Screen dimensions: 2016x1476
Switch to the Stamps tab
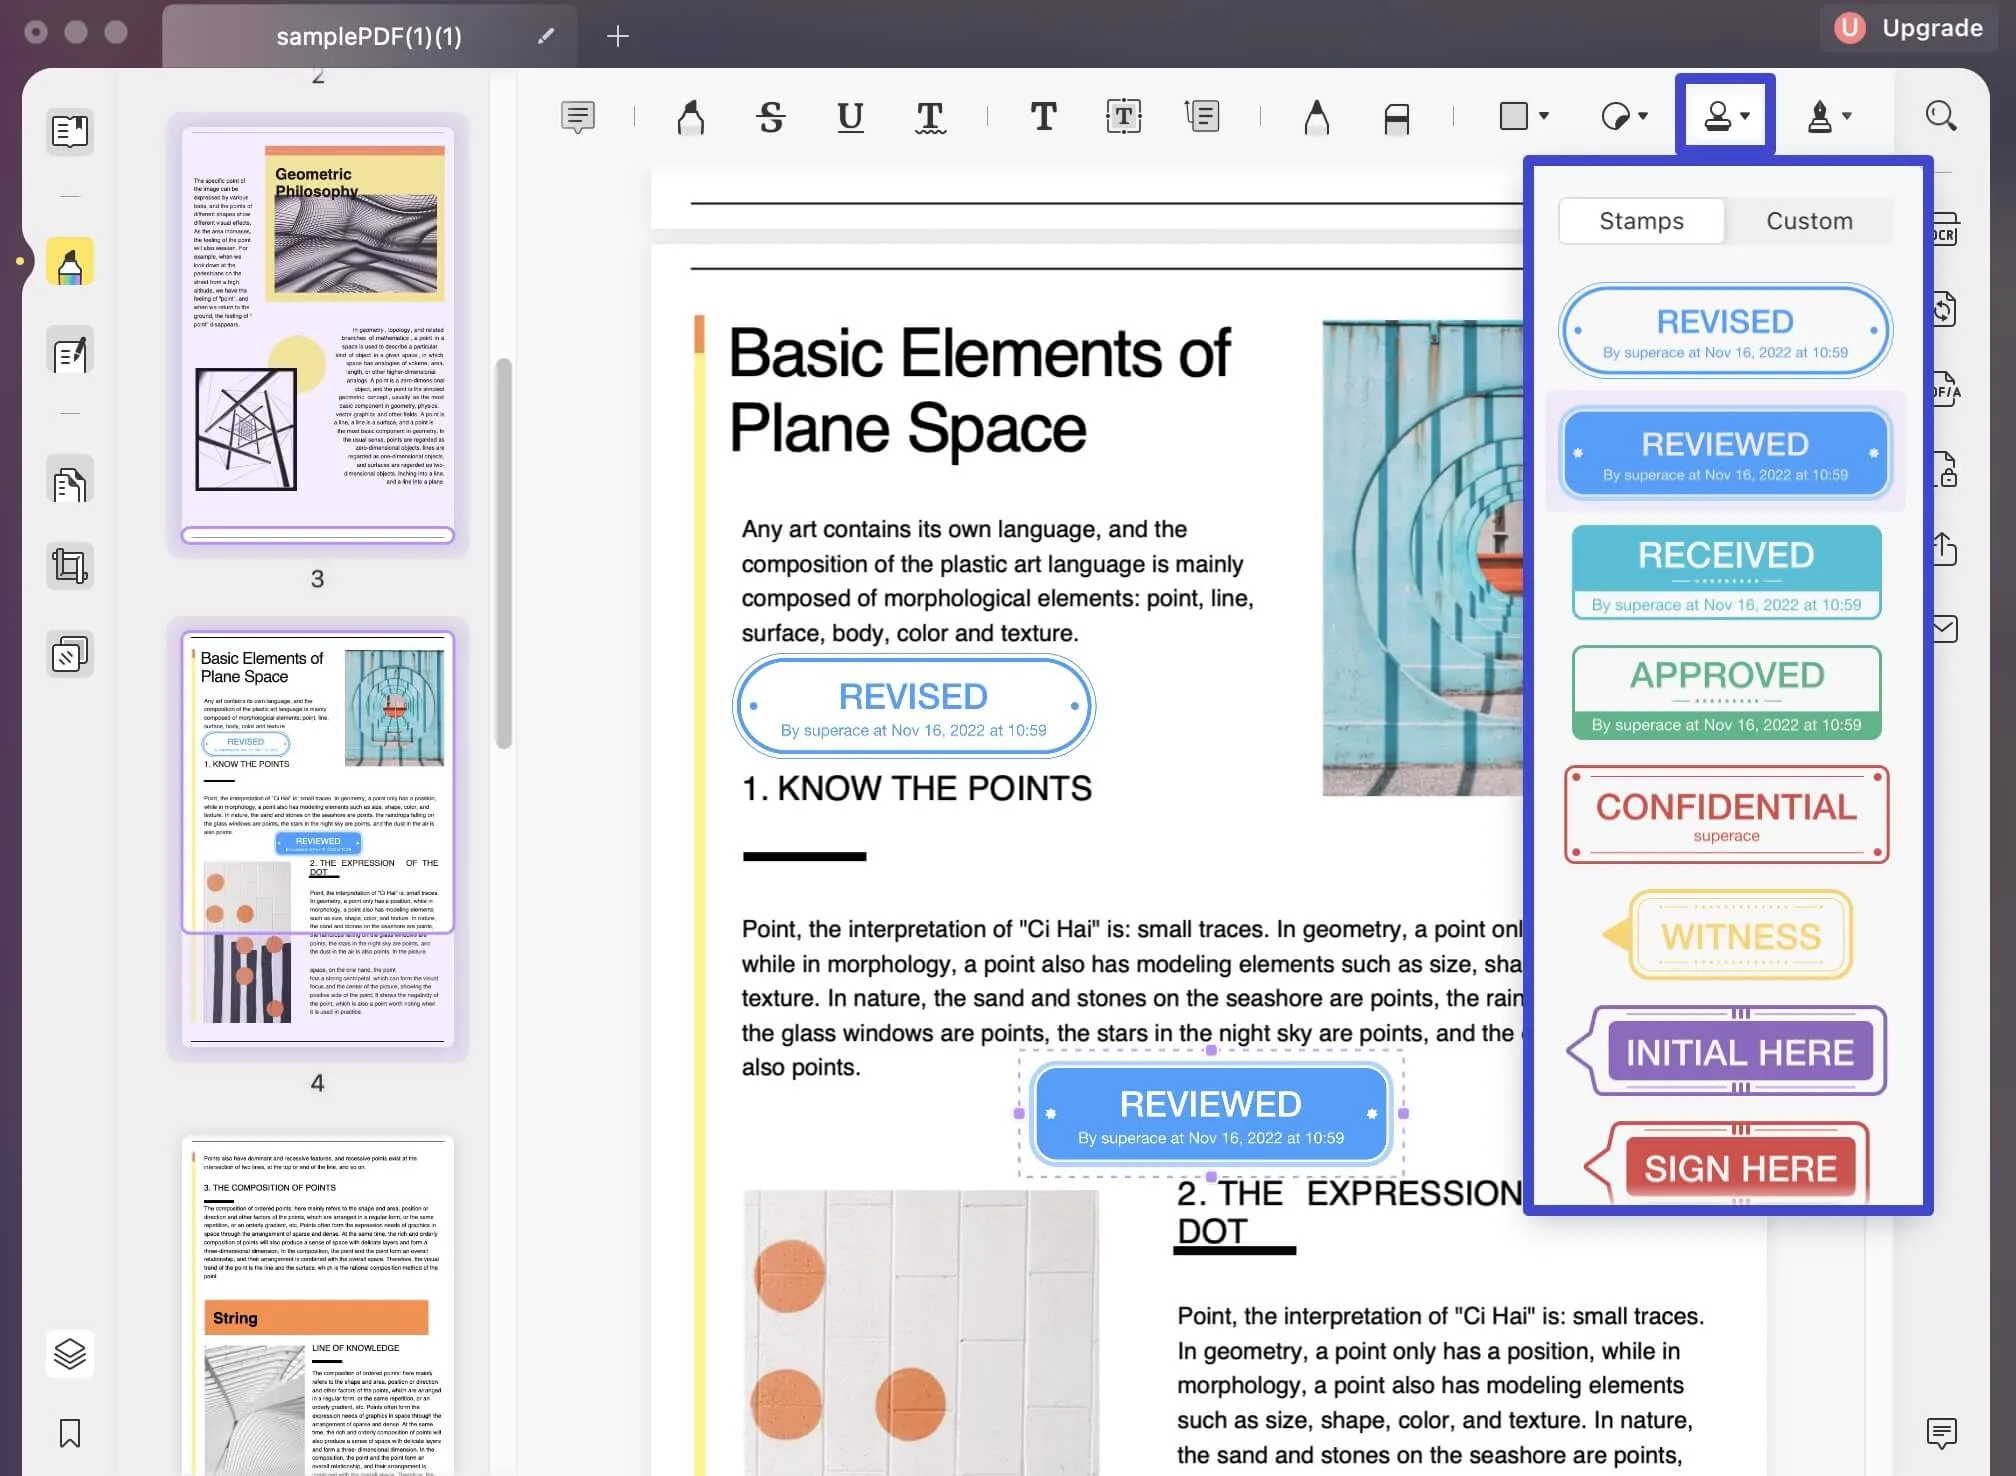click(1640, 219)
